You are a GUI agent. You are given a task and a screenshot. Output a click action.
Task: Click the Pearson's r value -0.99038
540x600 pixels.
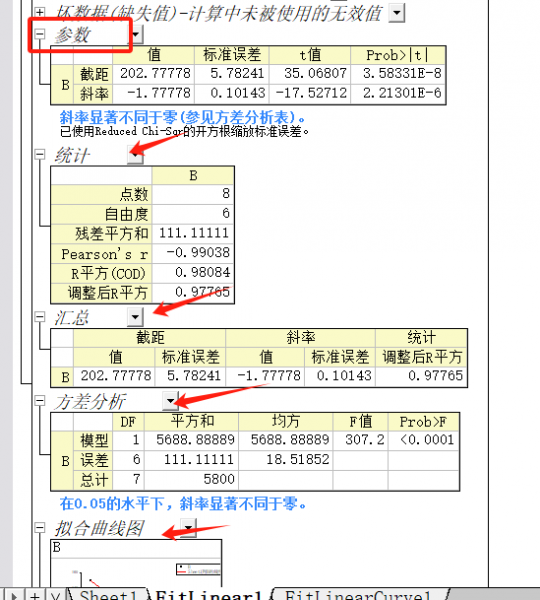[193, 253]
